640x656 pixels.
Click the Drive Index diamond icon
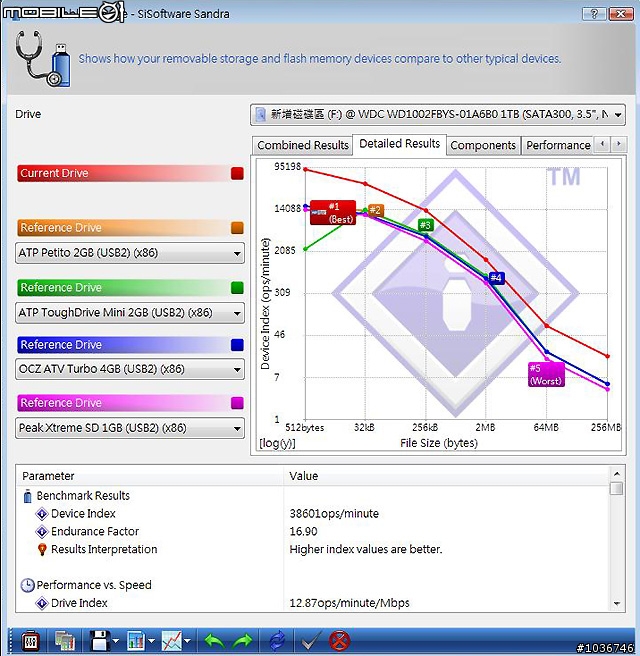click(42, 603)
